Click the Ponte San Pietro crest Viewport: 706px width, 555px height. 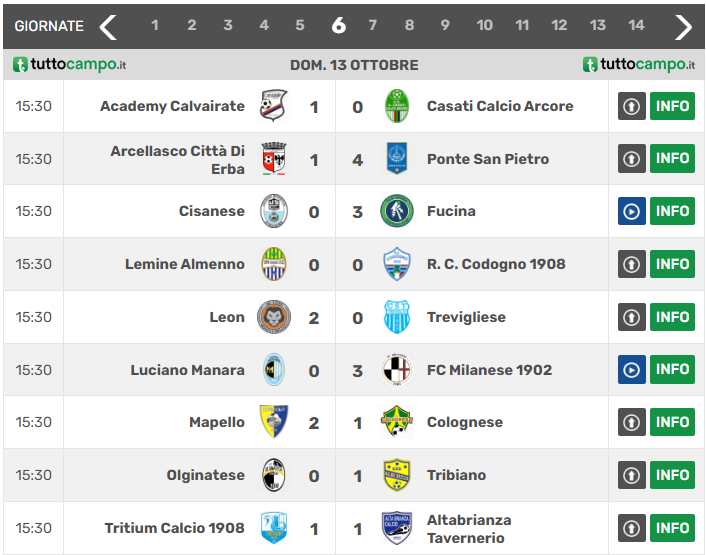pyautogui.click(x=397, y=158)
